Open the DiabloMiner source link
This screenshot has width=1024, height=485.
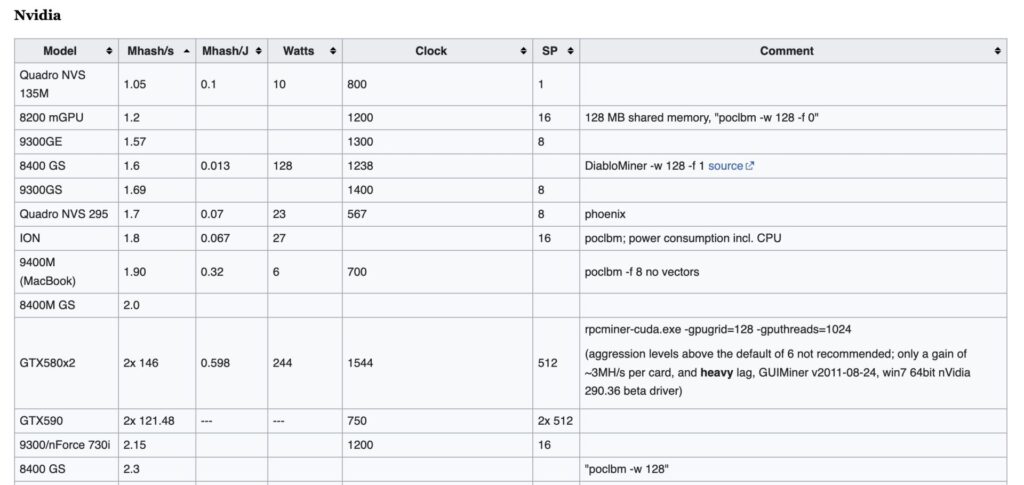pyautogui.click(x=725, y=166)
